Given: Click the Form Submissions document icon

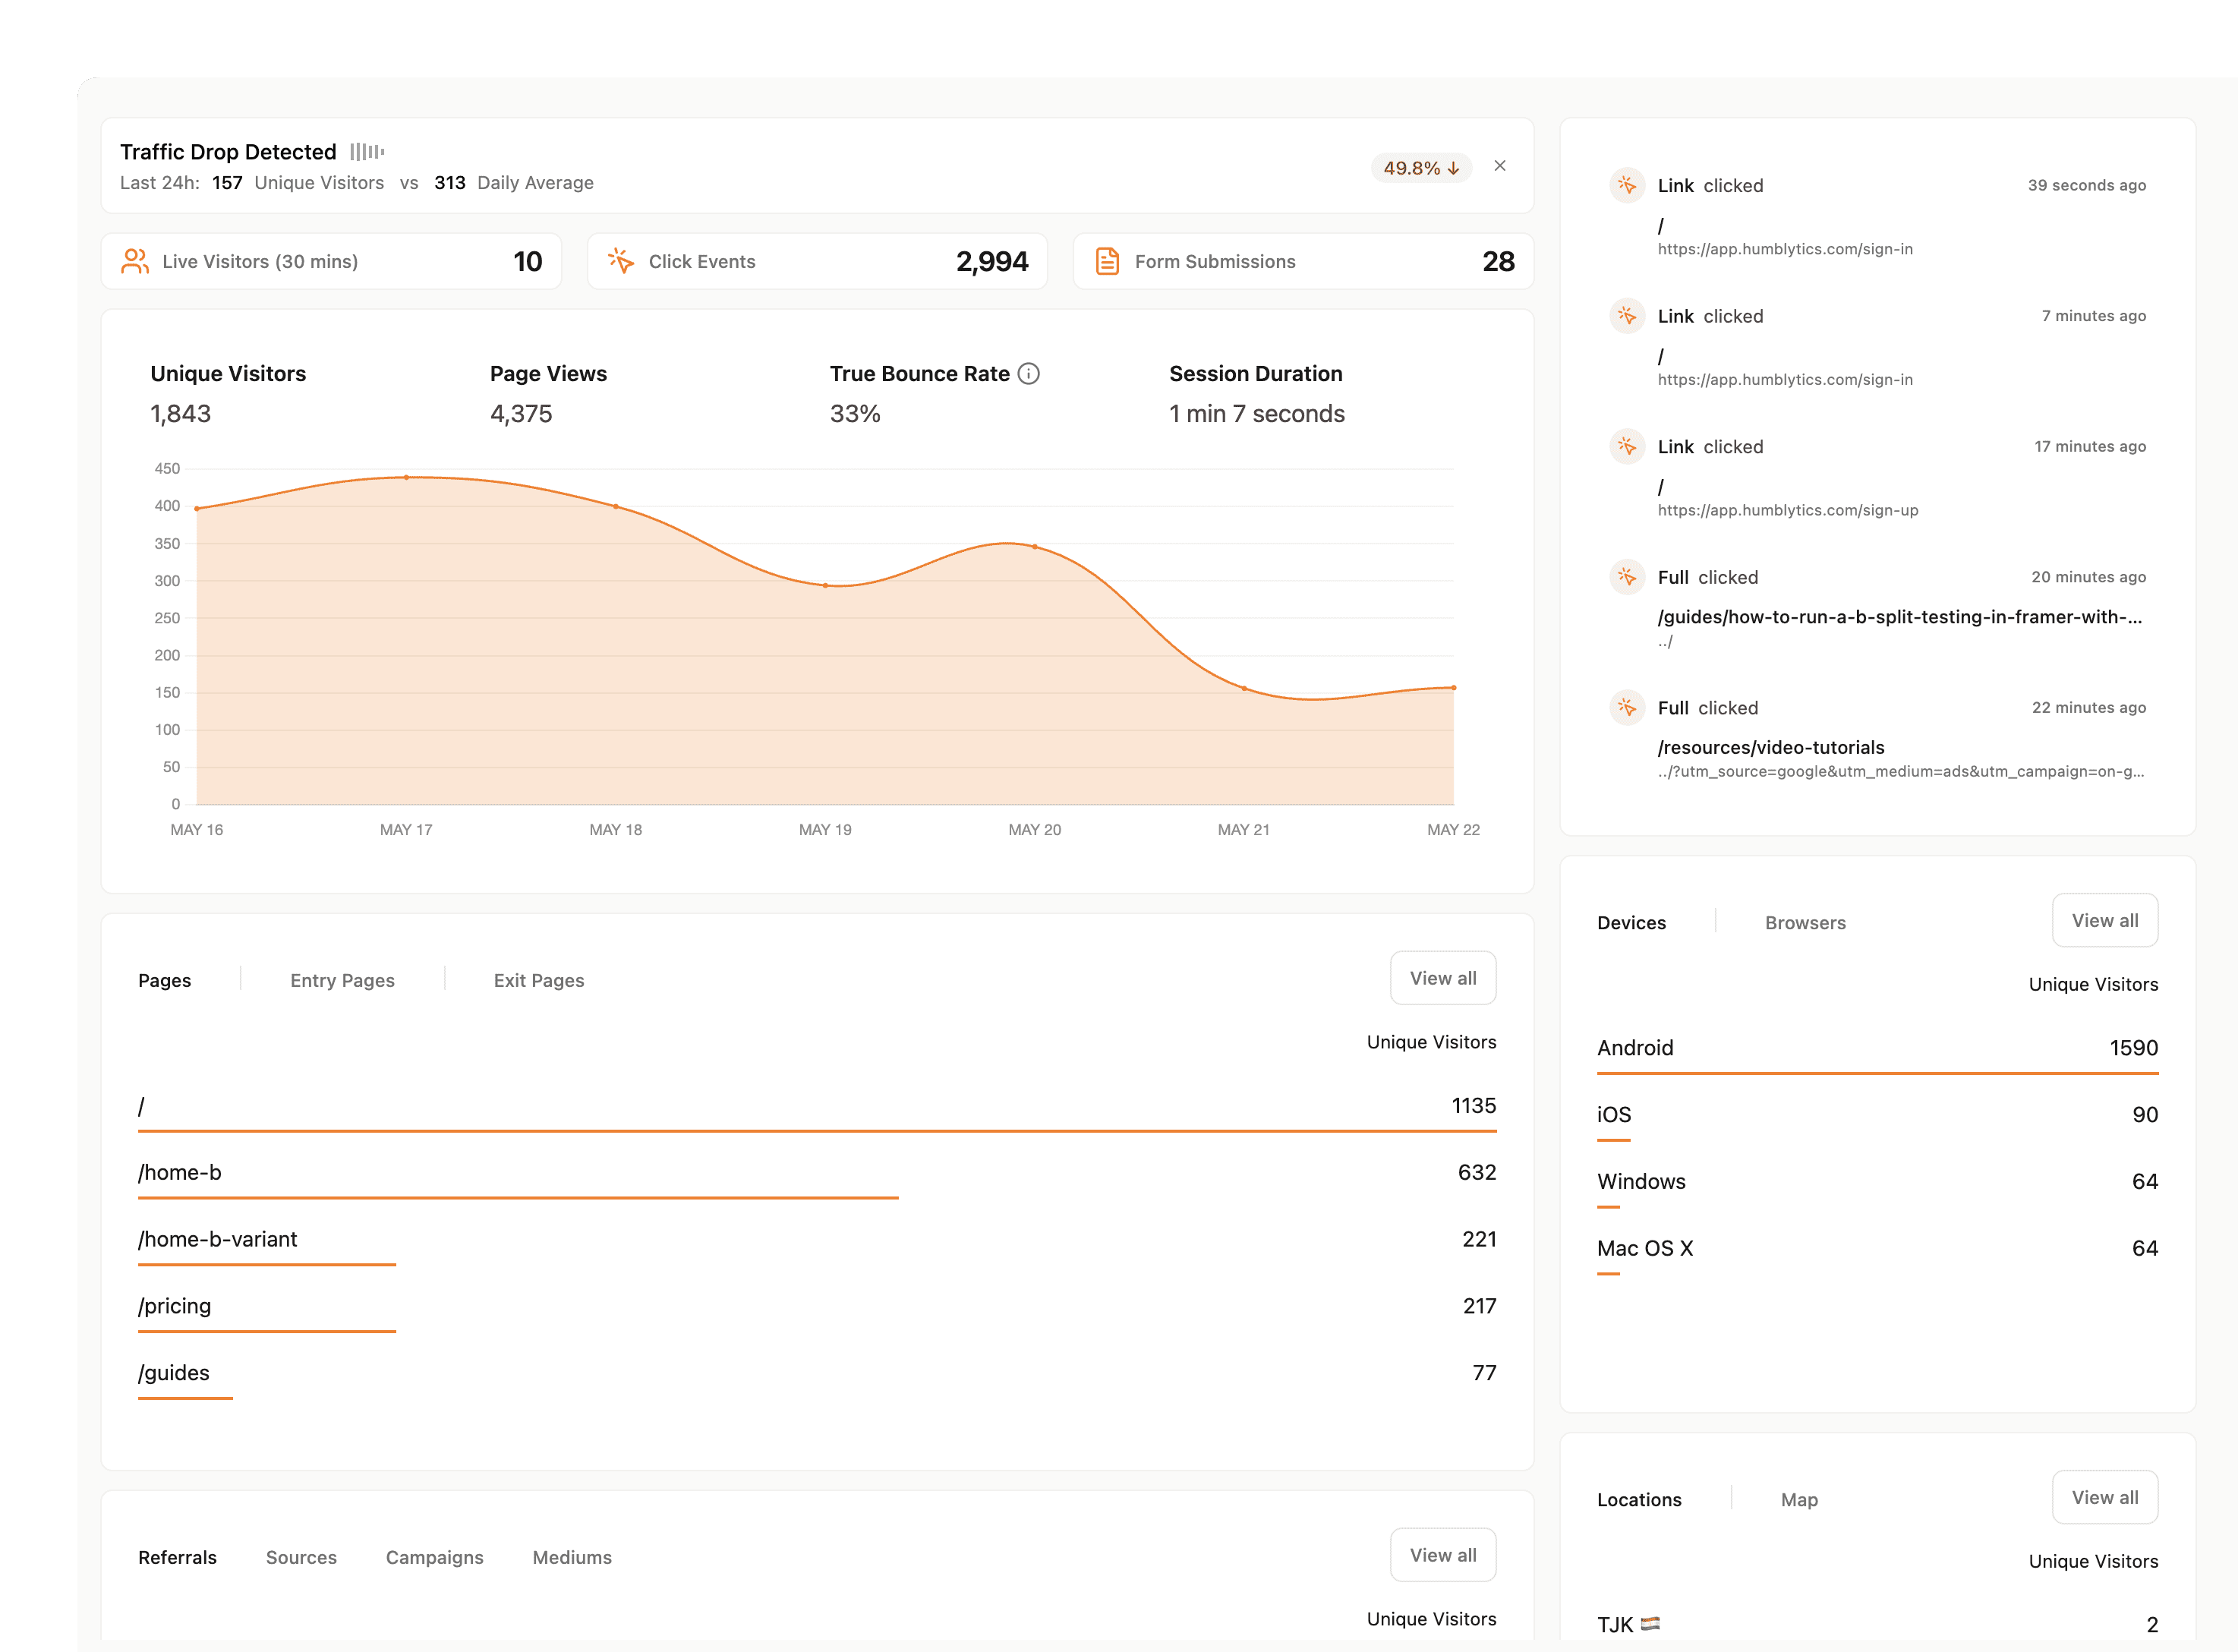Looking at the screenshot, I should [1107, 261].
